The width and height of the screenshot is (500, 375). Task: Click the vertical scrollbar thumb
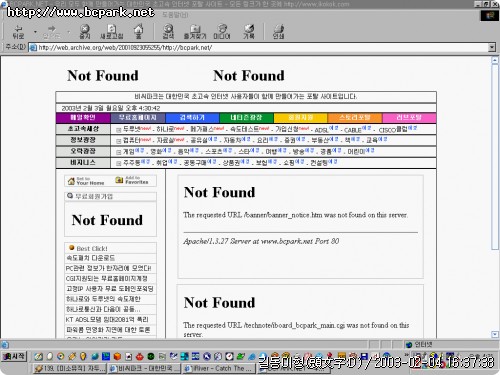pyautogui.click(x=495, y=157)
